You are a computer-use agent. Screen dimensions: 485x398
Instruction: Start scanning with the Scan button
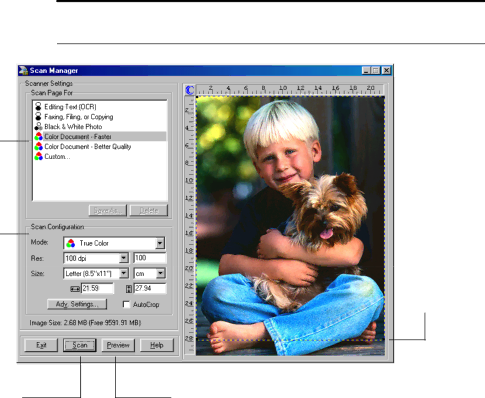pyautogui.click(x=80, y=345)
